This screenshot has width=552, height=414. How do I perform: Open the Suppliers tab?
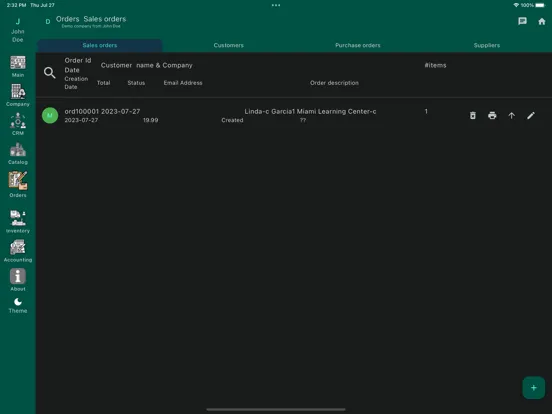click(487, 45)
